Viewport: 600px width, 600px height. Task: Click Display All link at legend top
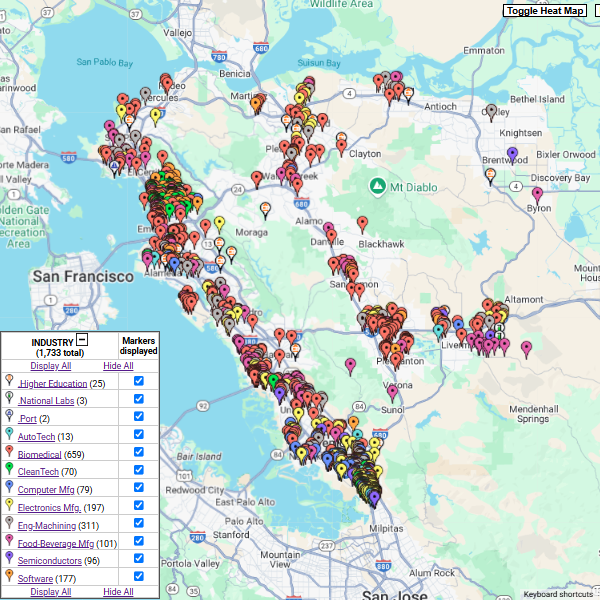[x=51, y=366]
